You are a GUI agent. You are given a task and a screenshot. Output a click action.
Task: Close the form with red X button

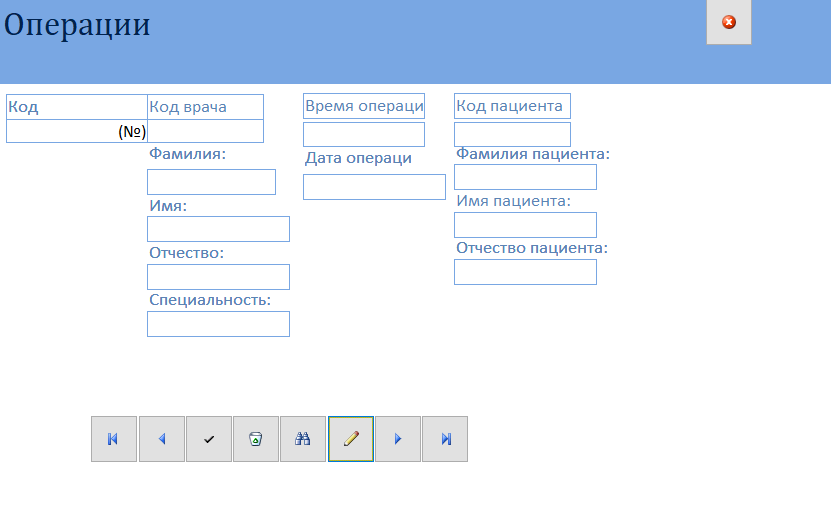(729, 22)
